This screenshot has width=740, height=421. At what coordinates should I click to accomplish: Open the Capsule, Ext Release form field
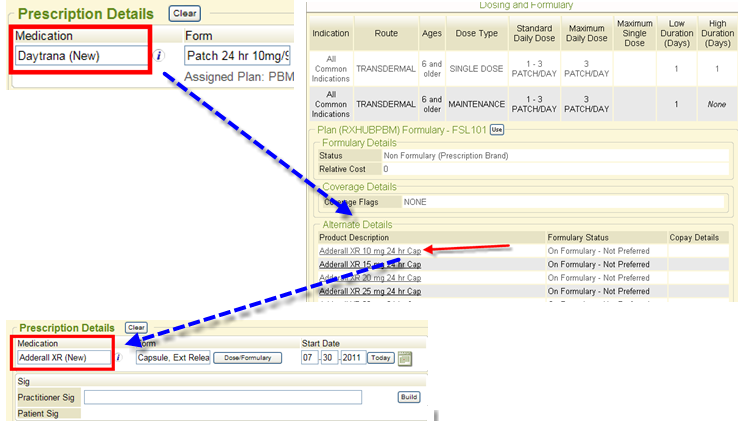[x=173, y=358]
